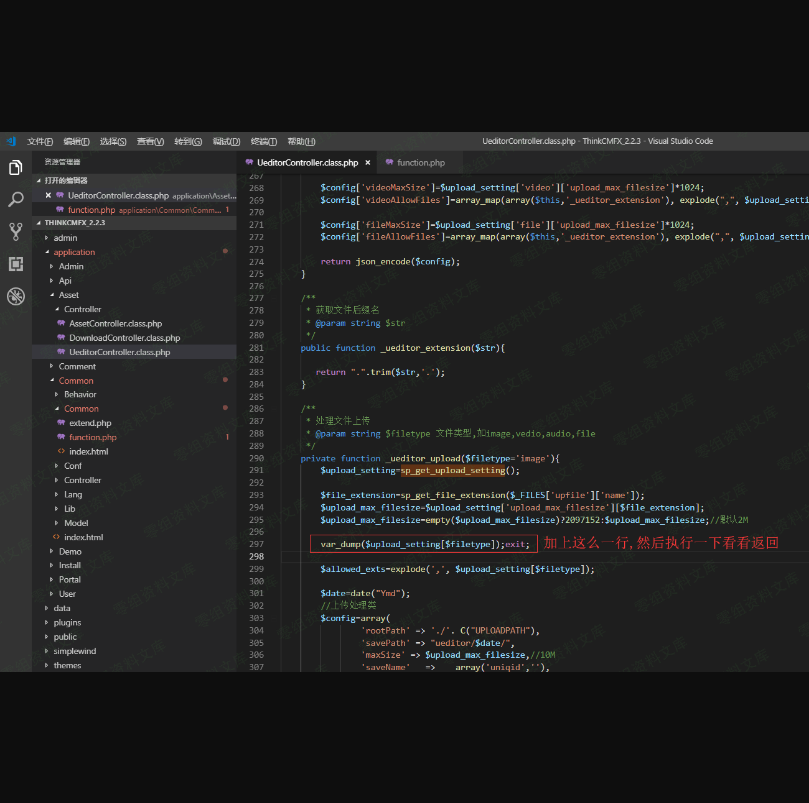Open the Source Control view

pos(15,232)
